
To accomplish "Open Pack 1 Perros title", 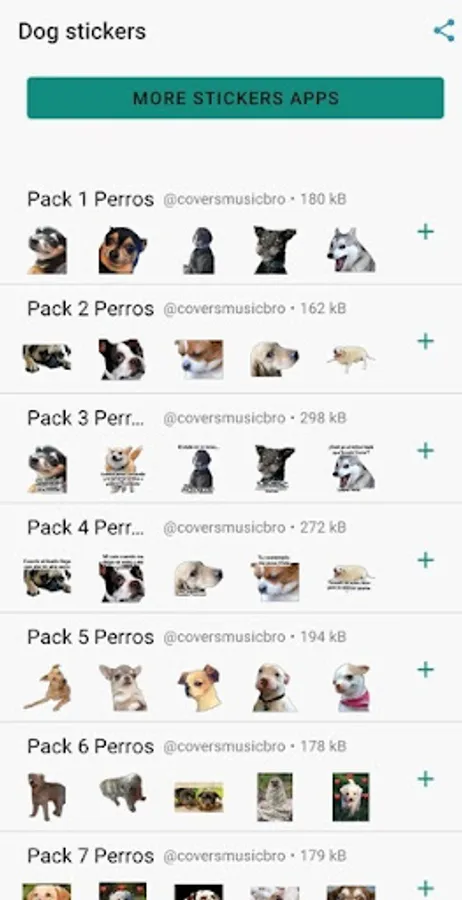I will [x=91, y=199].
